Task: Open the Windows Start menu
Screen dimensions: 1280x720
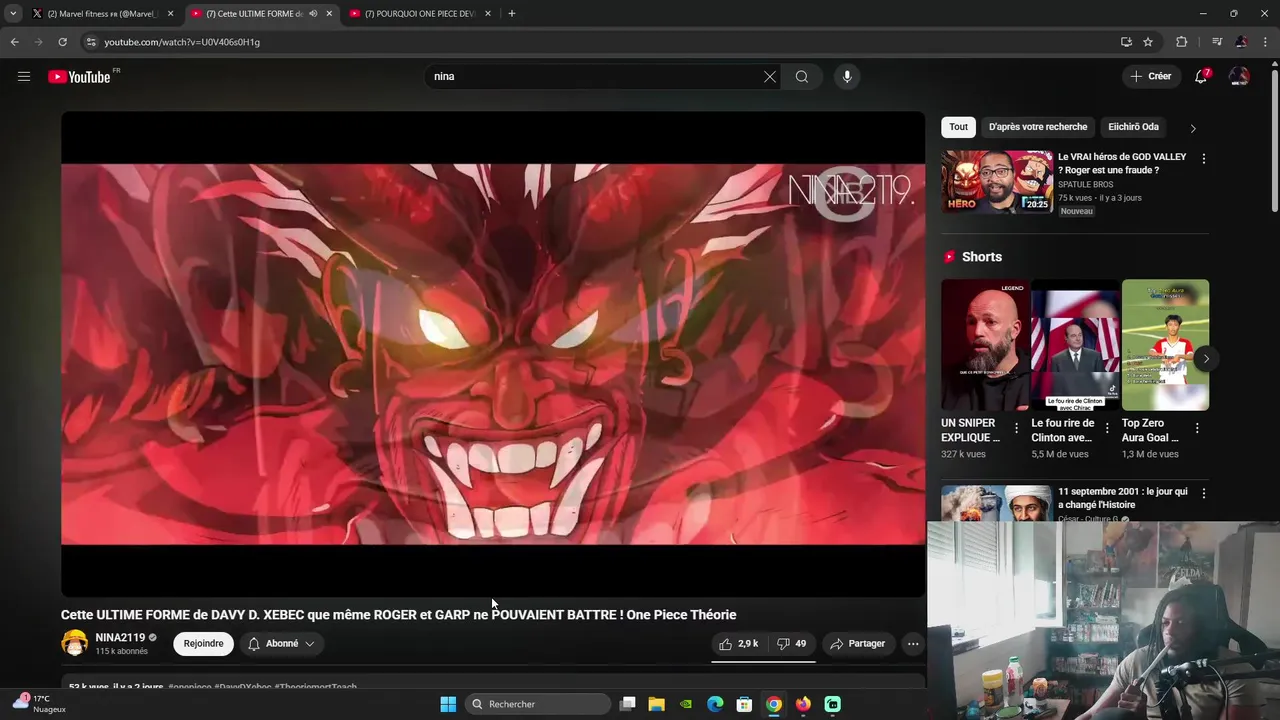Action: coord(448,704)
